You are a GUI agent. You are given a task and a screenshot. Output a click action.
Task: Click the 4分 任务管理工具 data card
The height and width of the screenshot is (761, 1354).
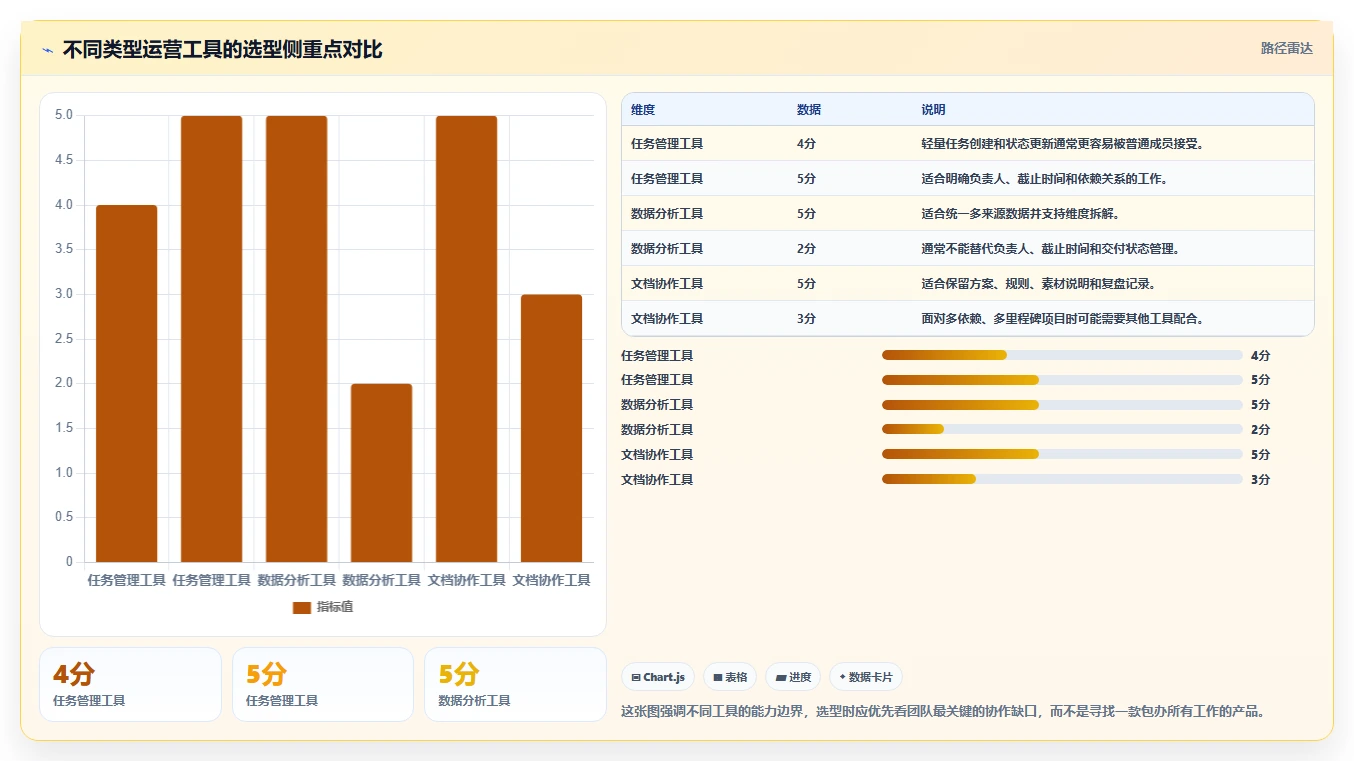(x=130, y=684)
